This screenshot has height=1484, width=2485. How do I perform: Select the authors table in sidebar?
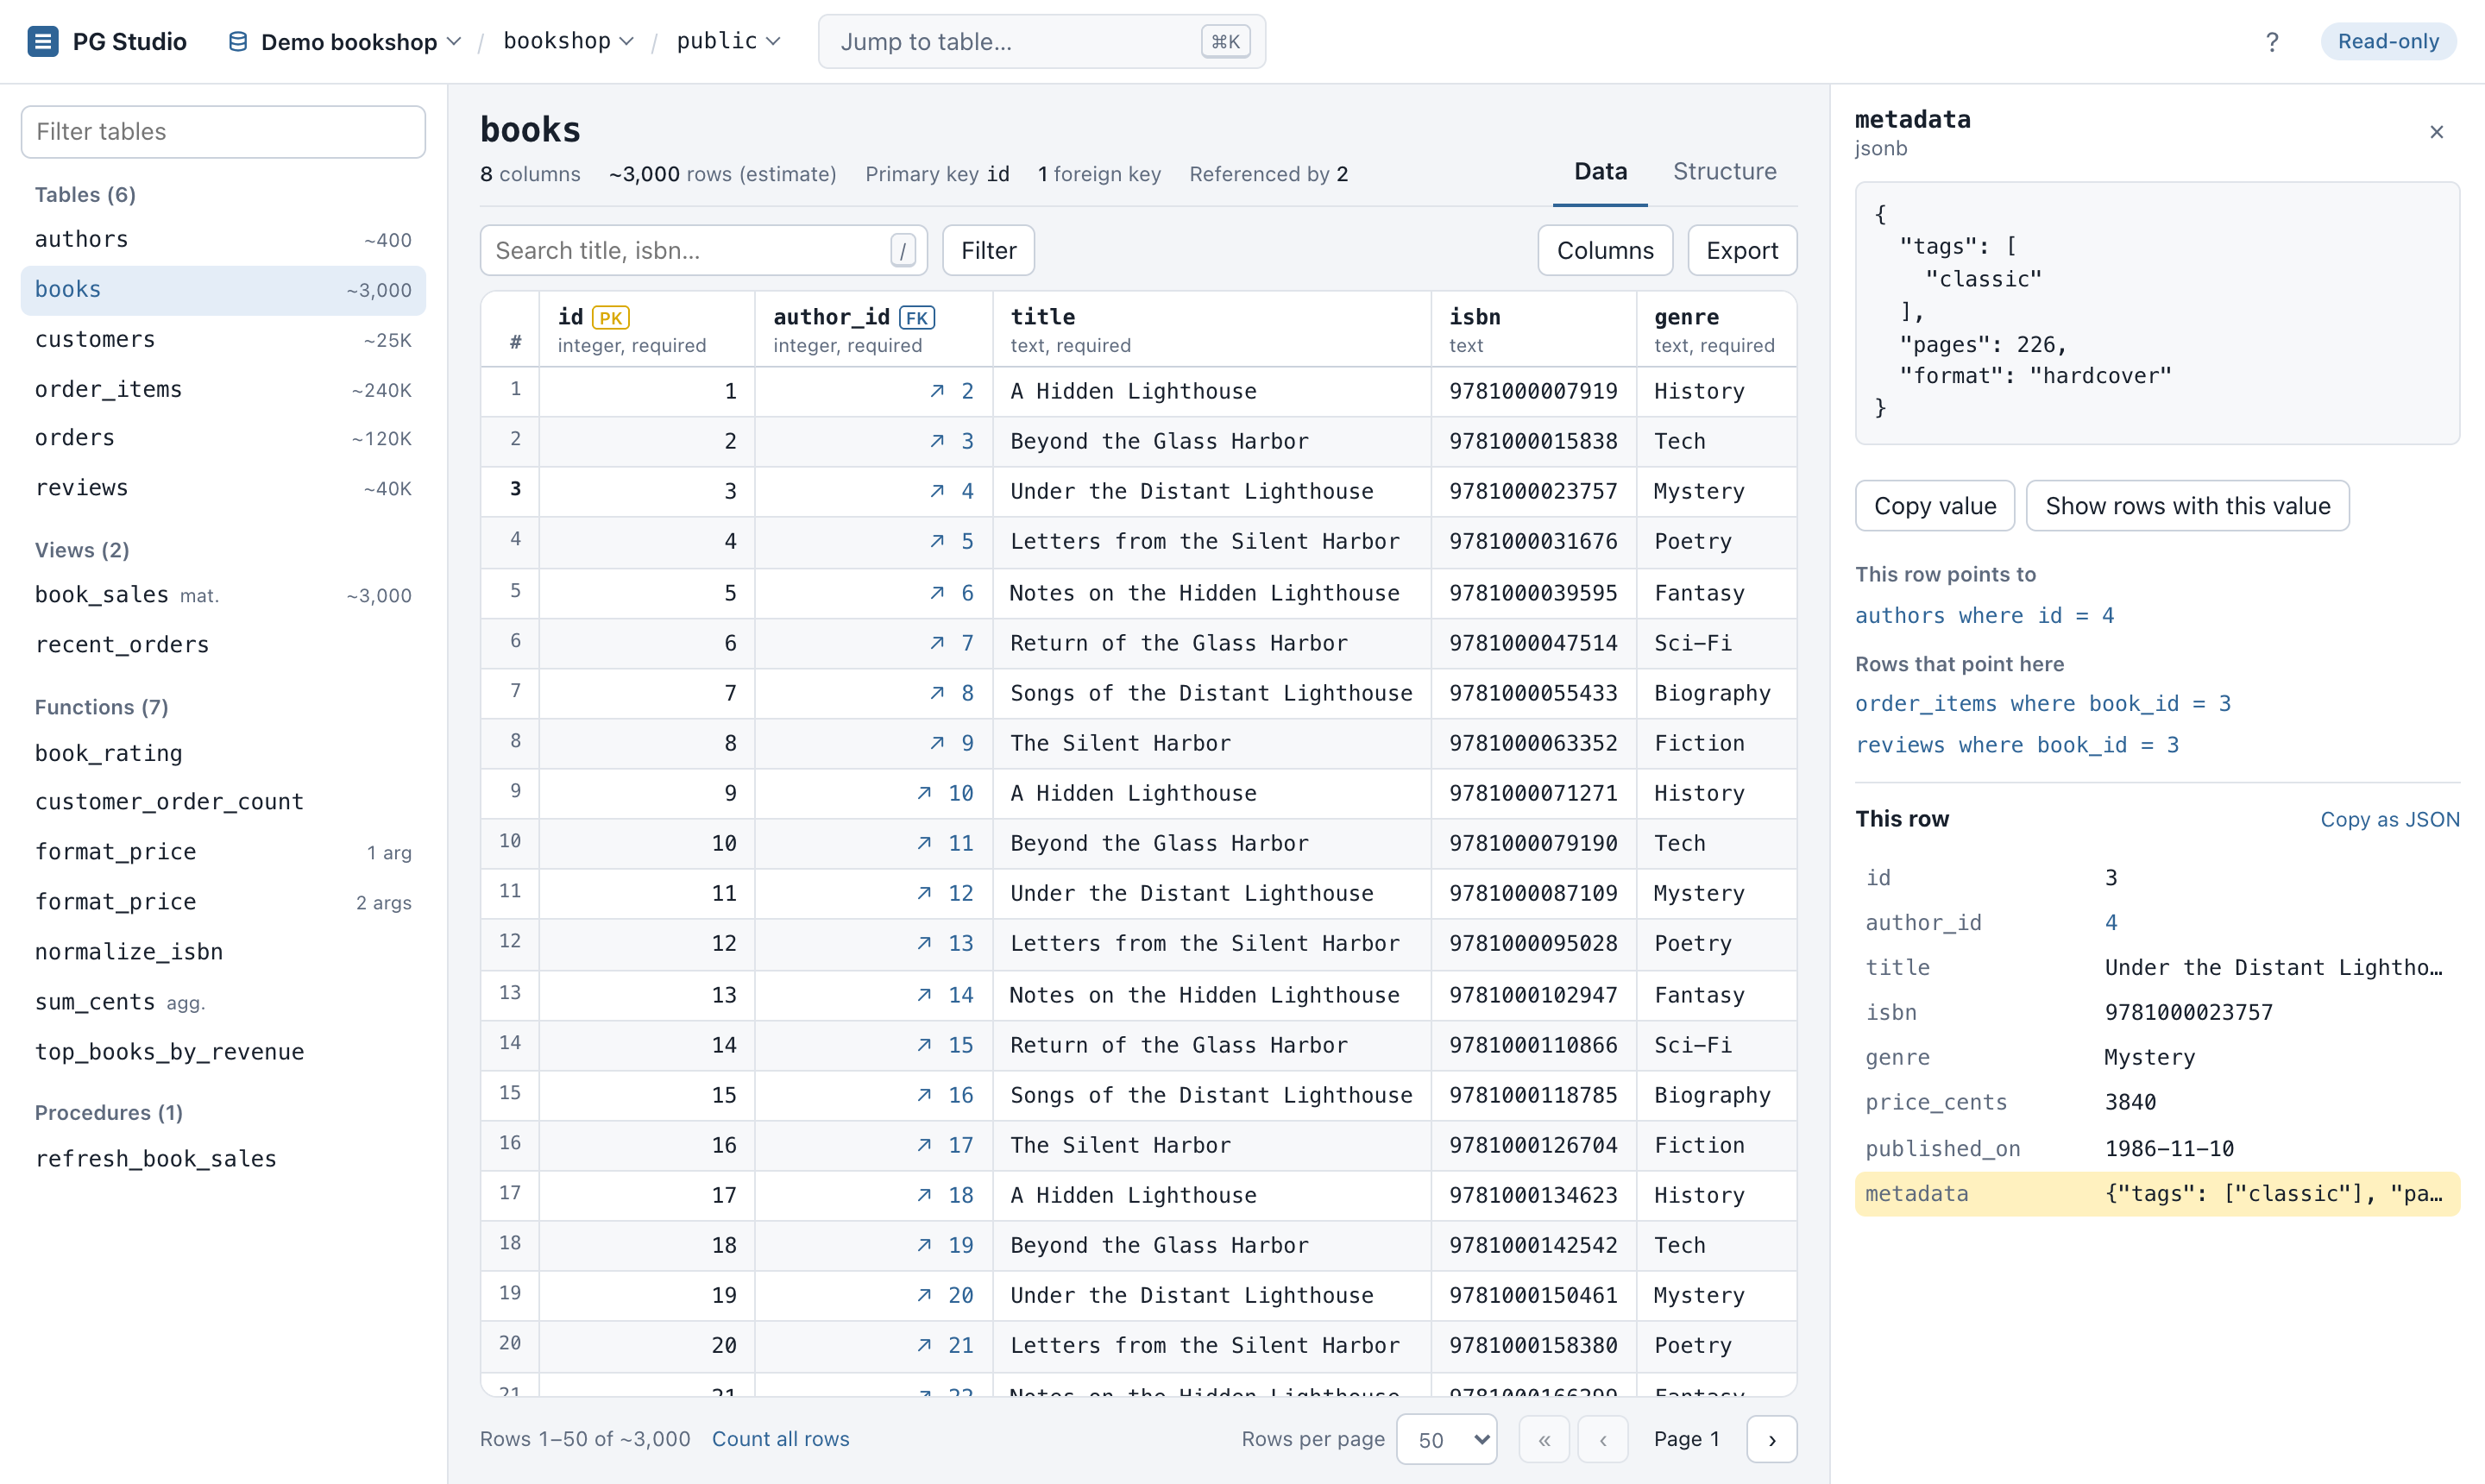click(x=223, y=240)
